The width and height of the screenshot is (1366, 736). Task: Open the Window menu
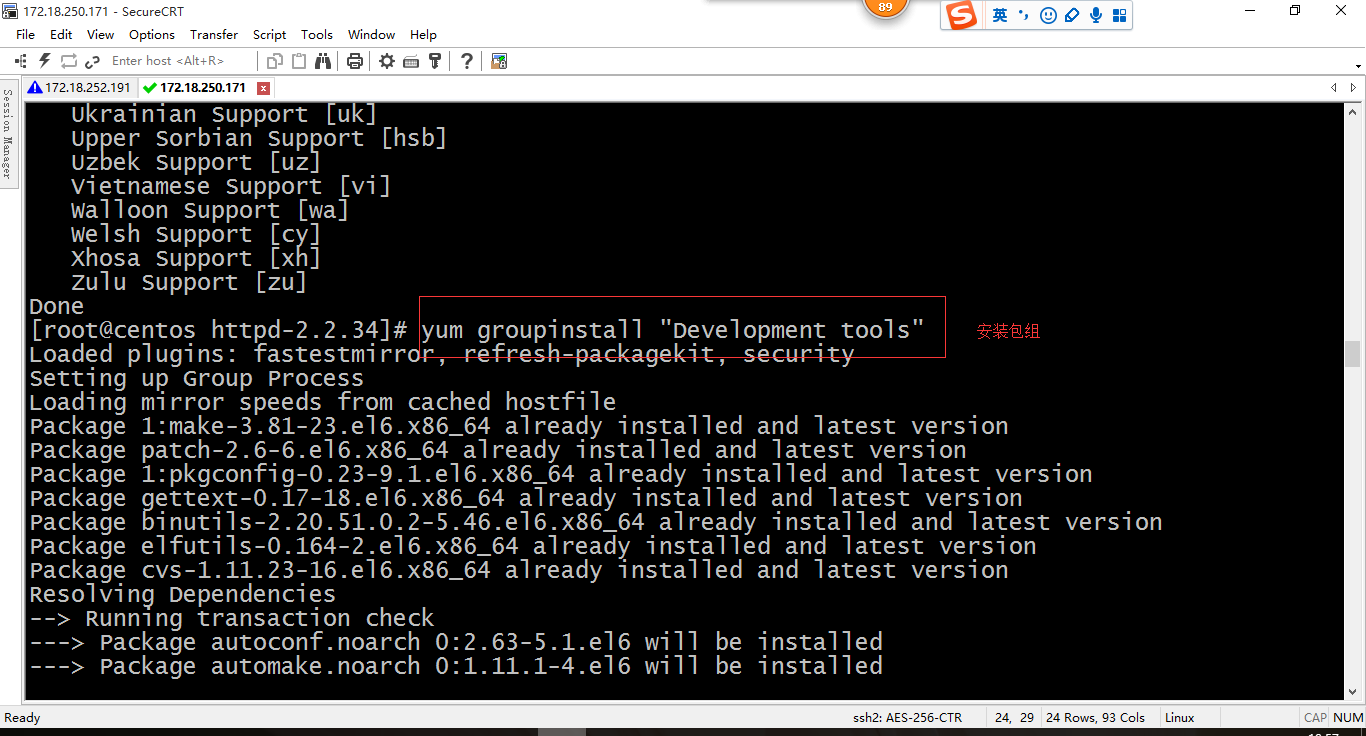coord(371,34)
